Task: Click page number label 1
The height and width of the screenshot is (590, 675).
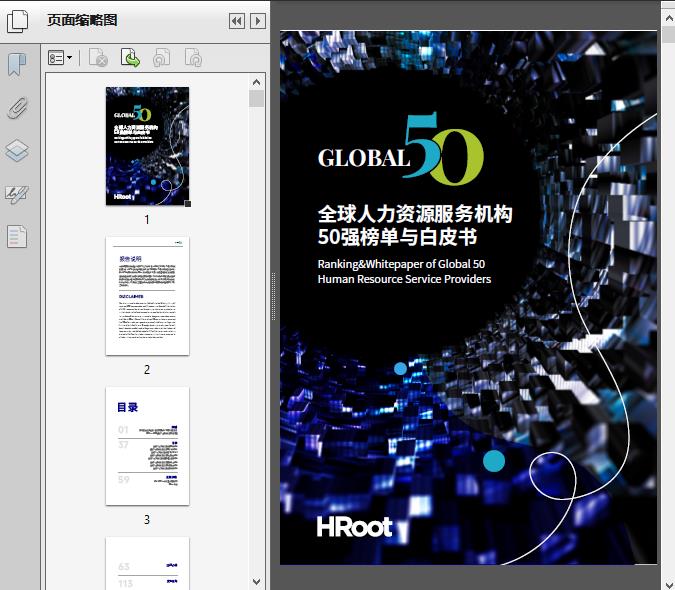Action: [147, 220]
